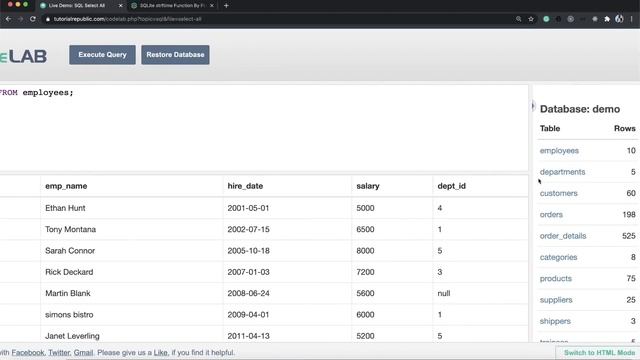
Task: Click the browser back arrow
Action: (8, 19)
